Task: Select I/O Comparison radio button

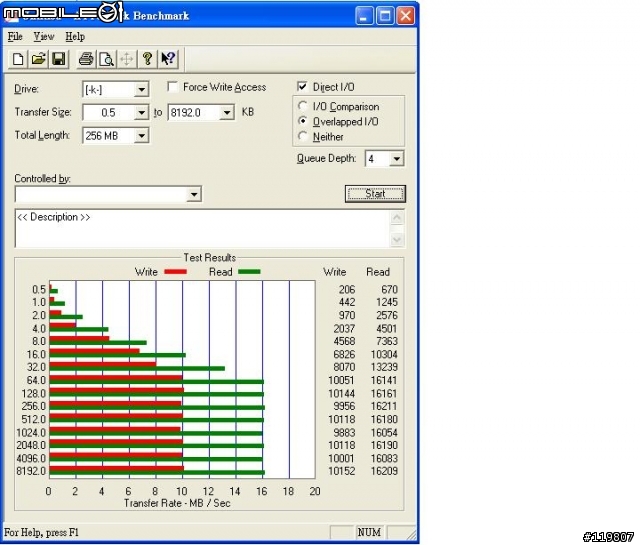Action: pos(302,106)
